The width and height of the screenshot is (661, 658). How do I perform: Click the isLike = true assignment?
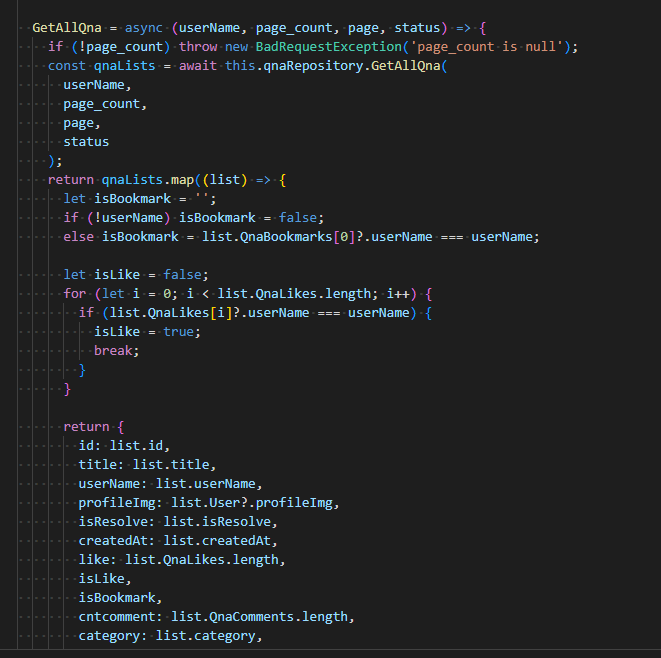147,331
